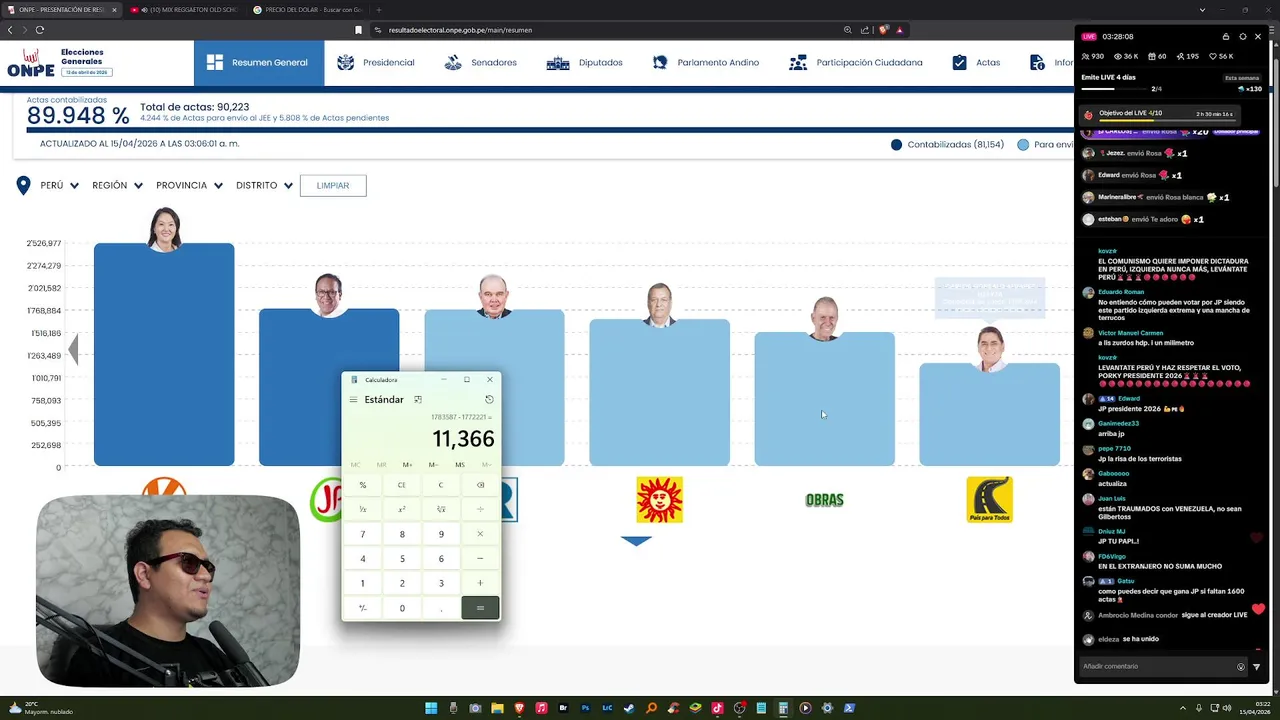Image resolution: width=1280 pixels, height=720 pixels.
Task: Click the multiply operator in Calculator
Action: click(480, 534)
